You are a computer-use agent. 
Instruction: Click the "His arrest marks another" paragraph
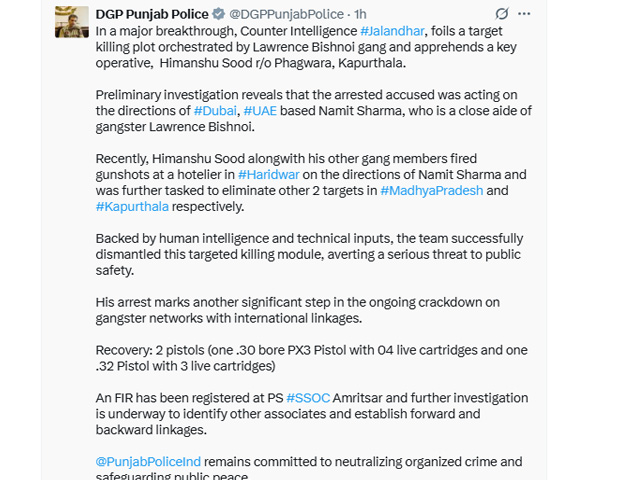tap(300, 310)
